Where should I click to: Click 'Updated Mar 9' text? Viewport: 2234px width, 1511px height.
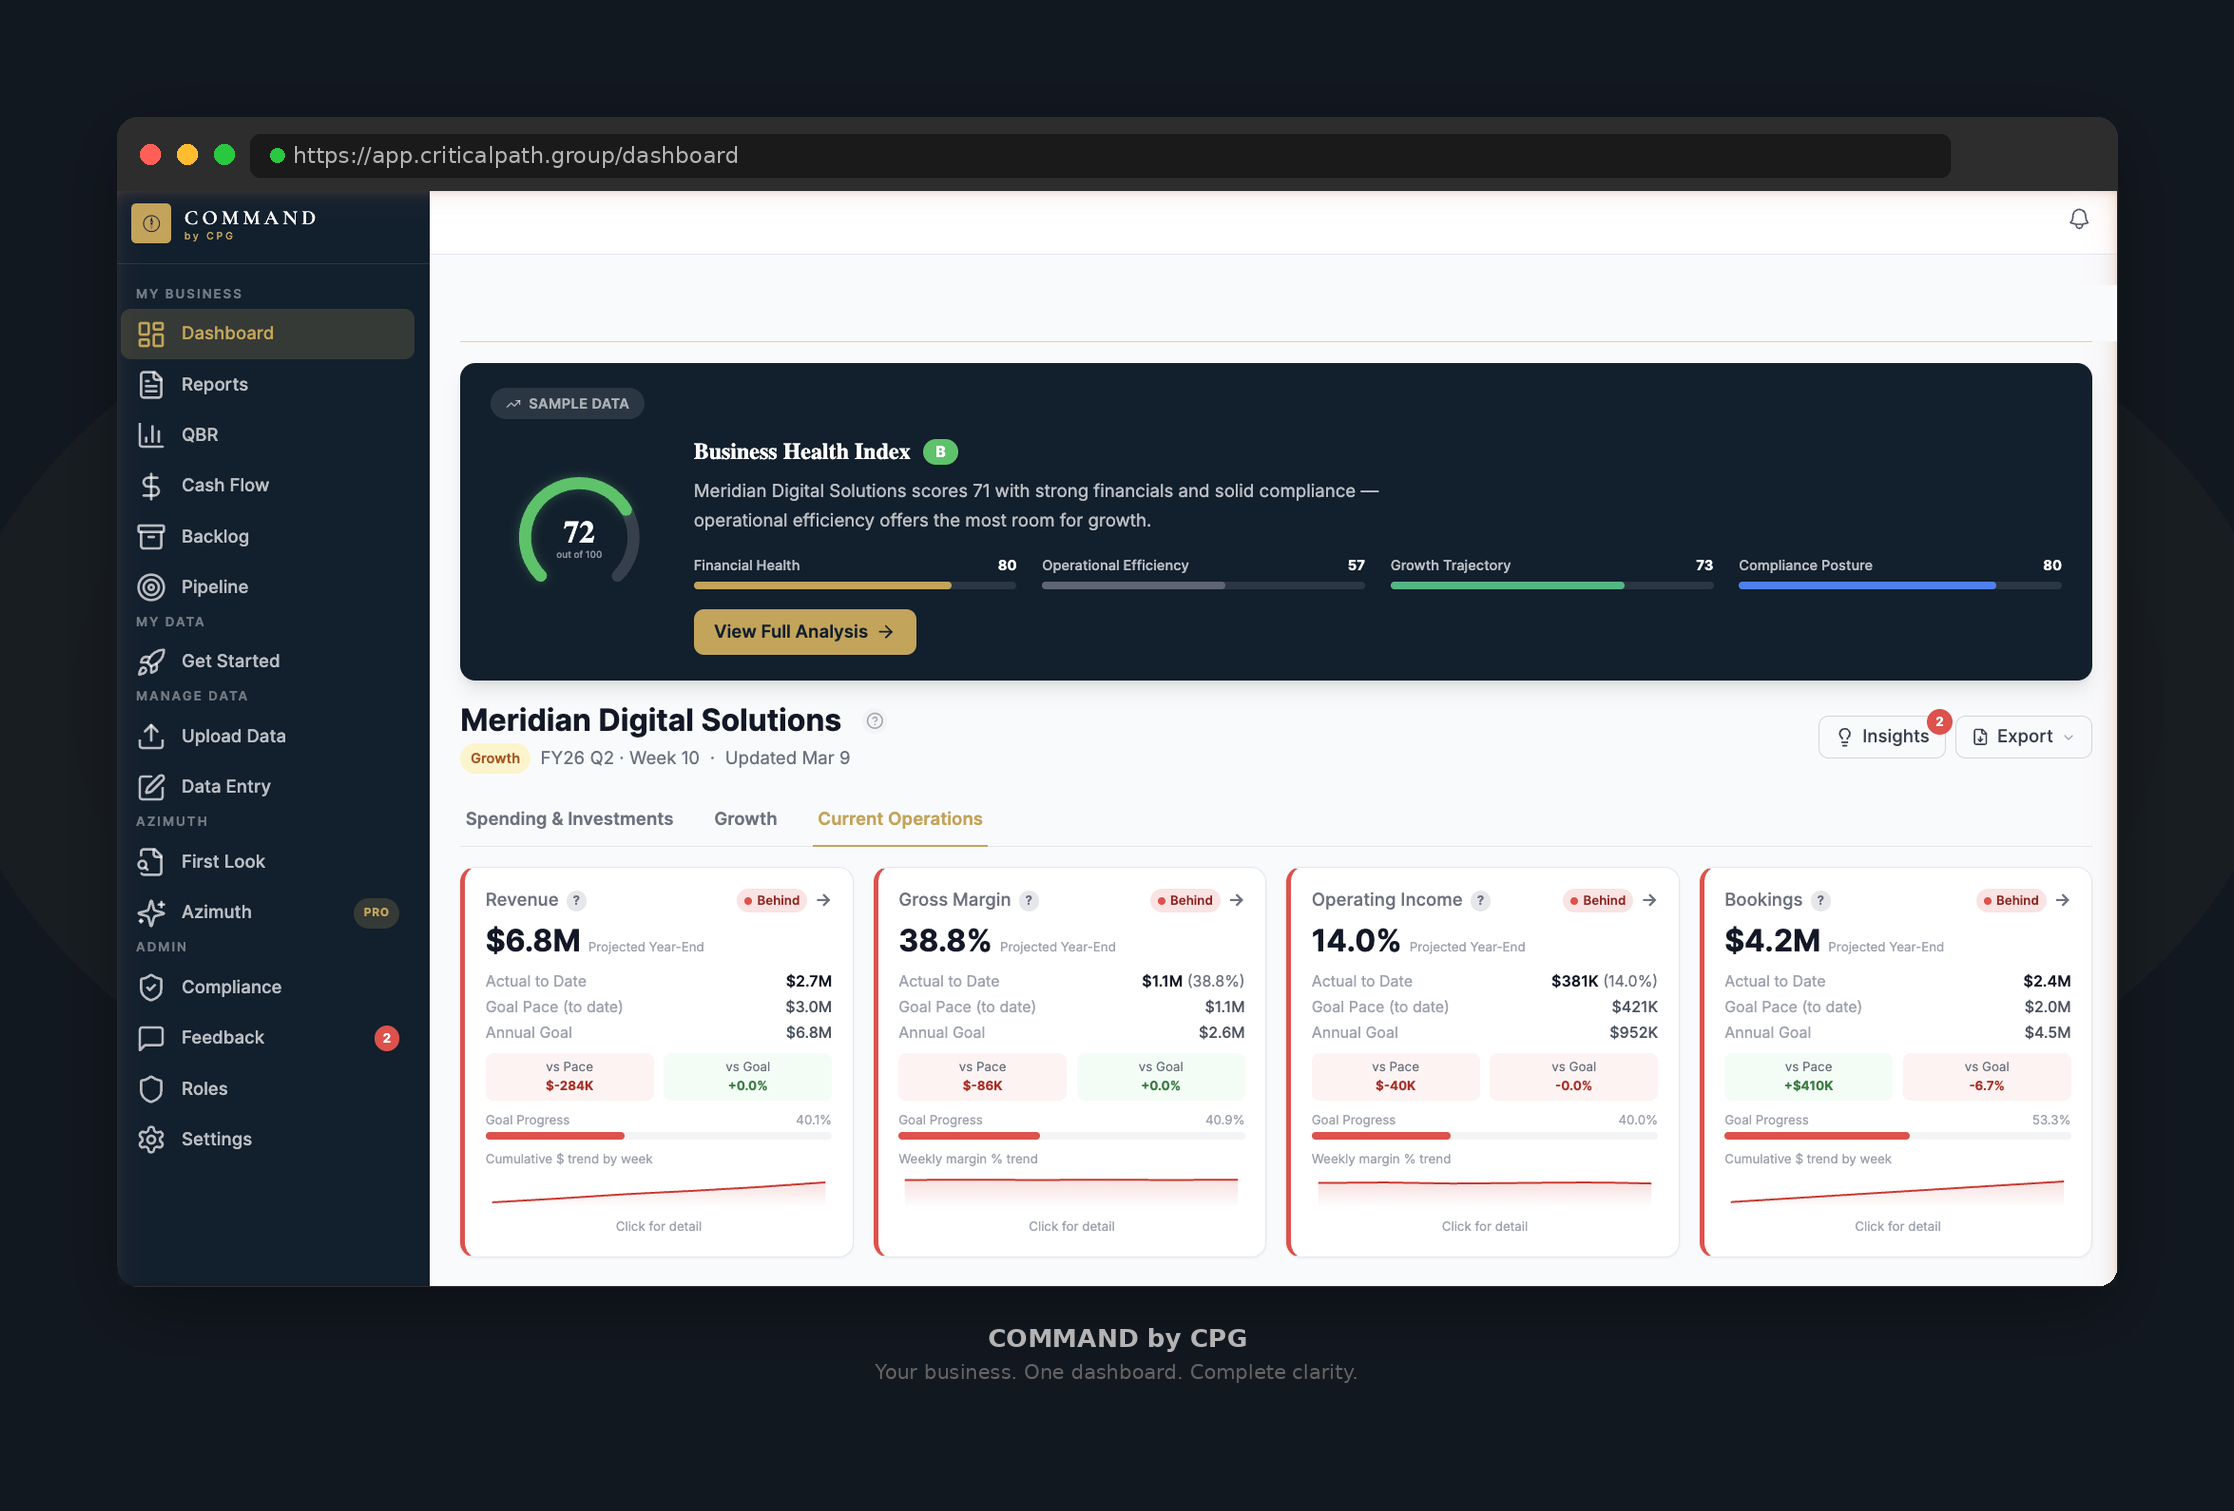(x=787, y=758)
